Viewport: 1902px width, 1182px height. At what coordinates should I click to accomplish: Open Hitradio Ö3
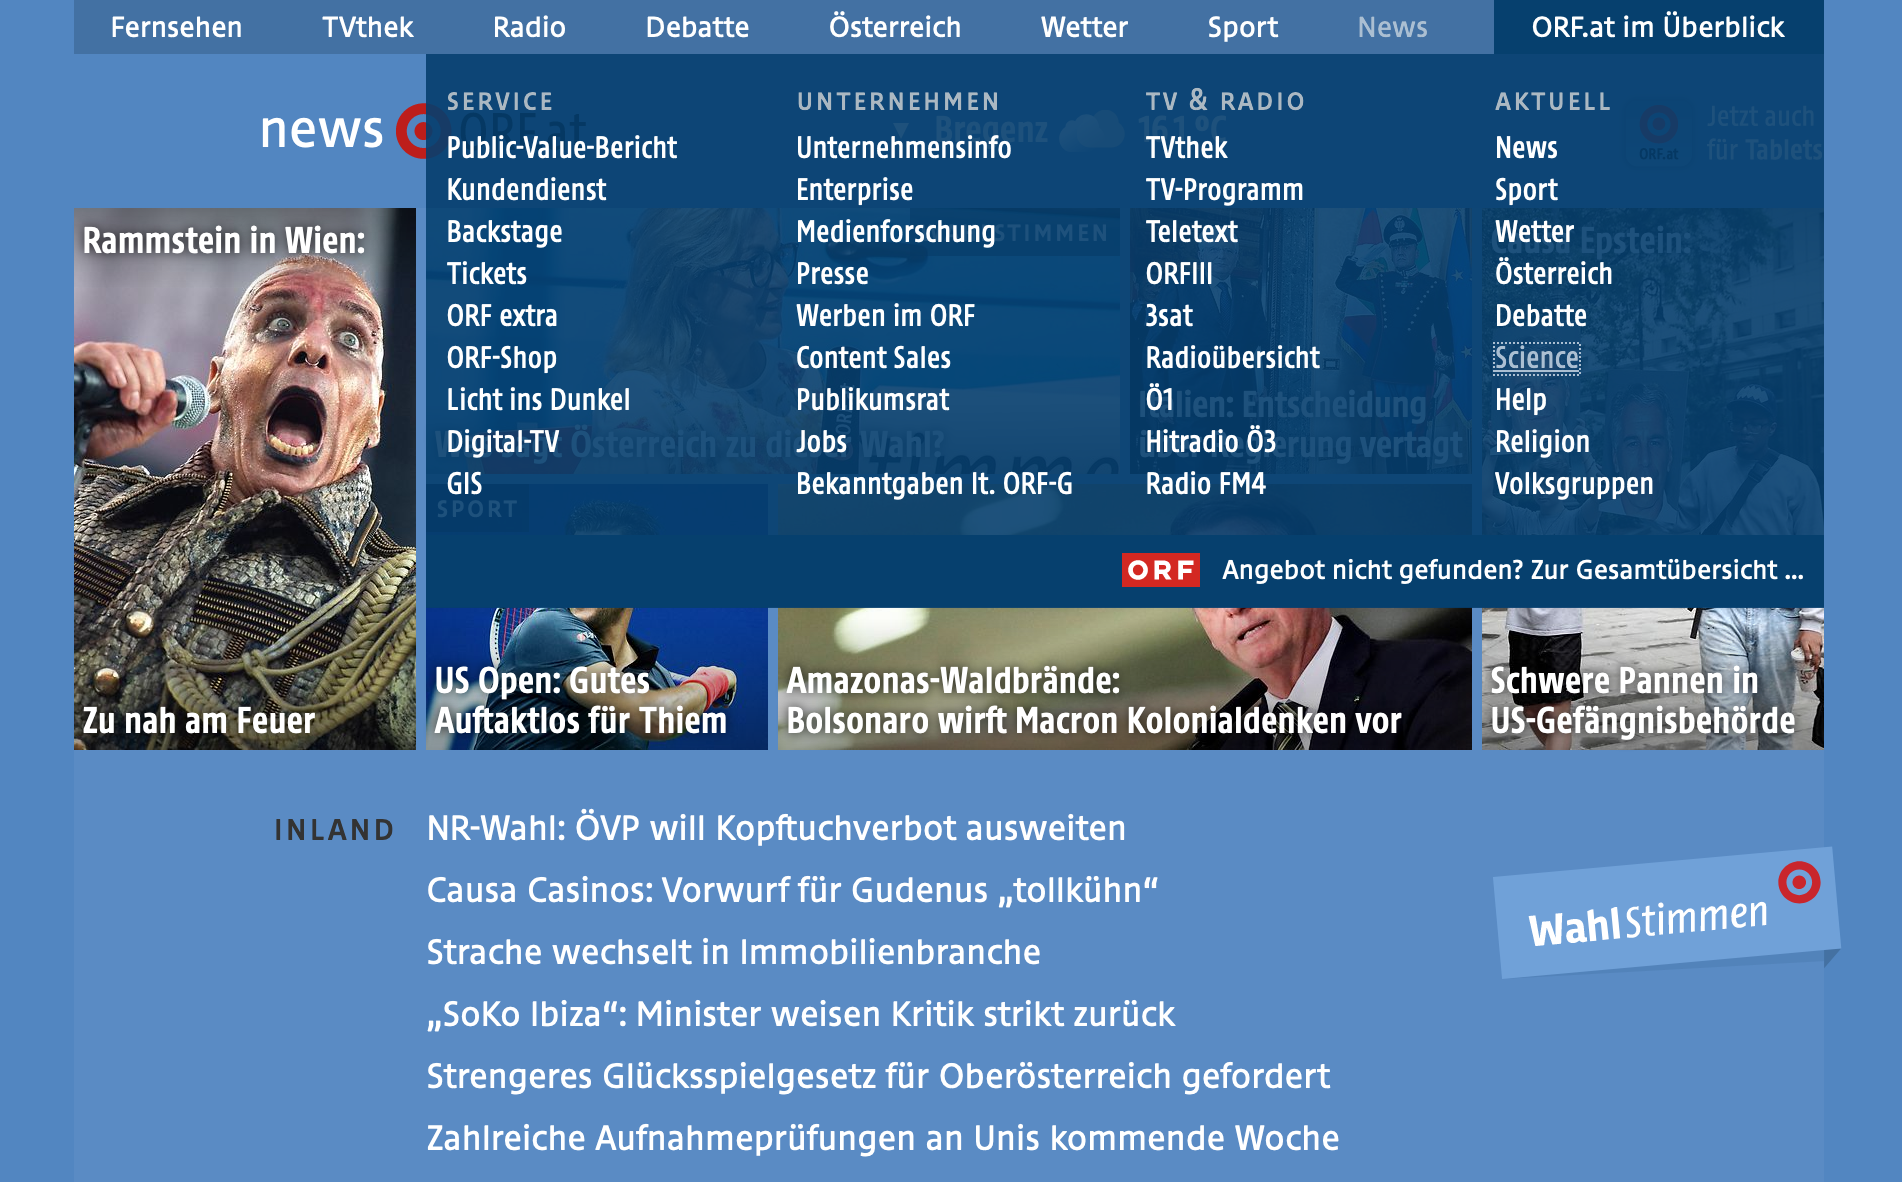(1210, 442)
